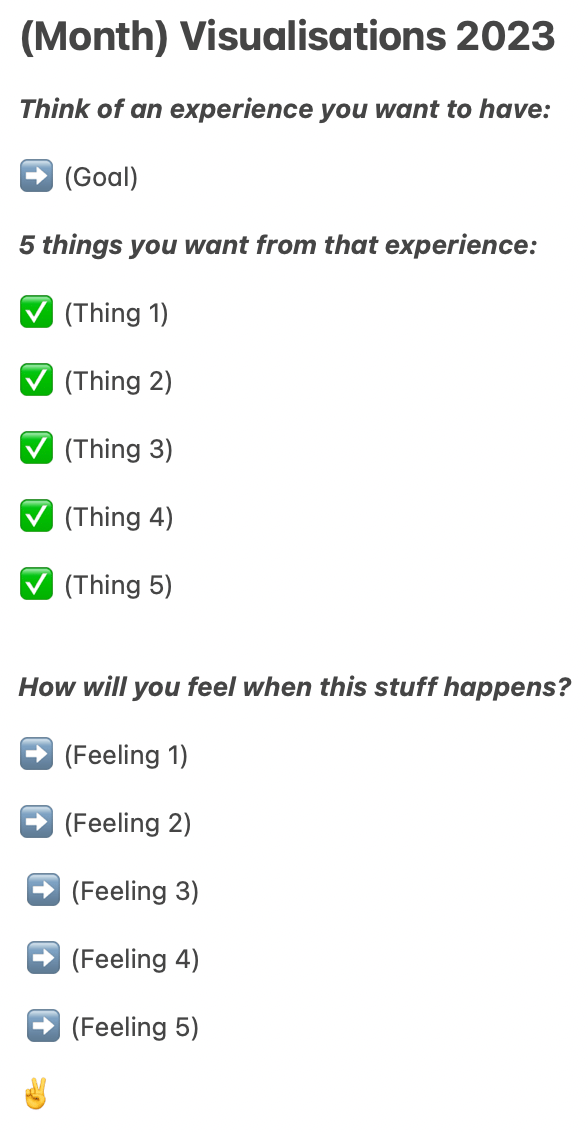Click the arrow emoji beside (Feeling 1)

(36, 754)
